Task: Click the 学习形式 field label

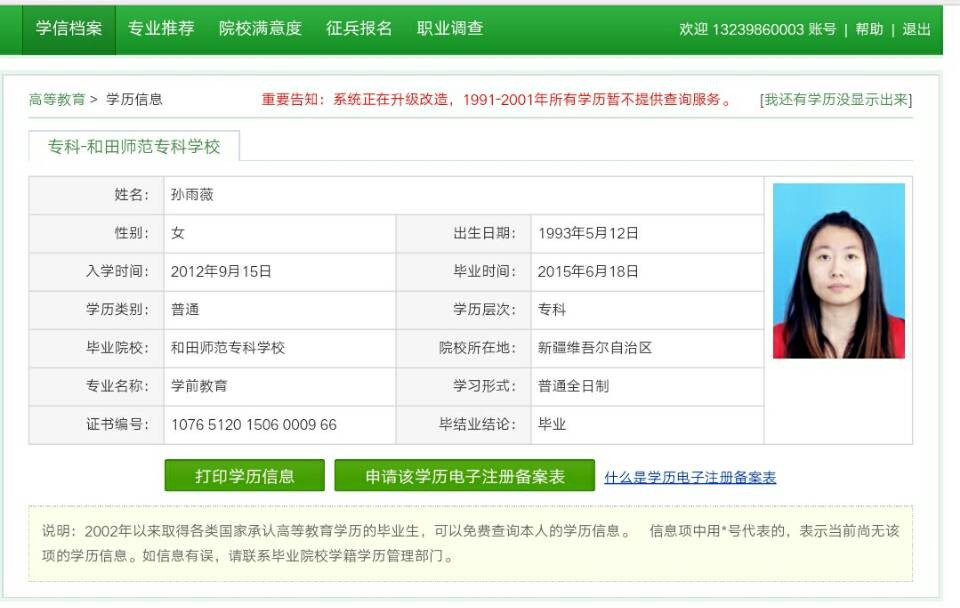Action: tap(485, 386)
